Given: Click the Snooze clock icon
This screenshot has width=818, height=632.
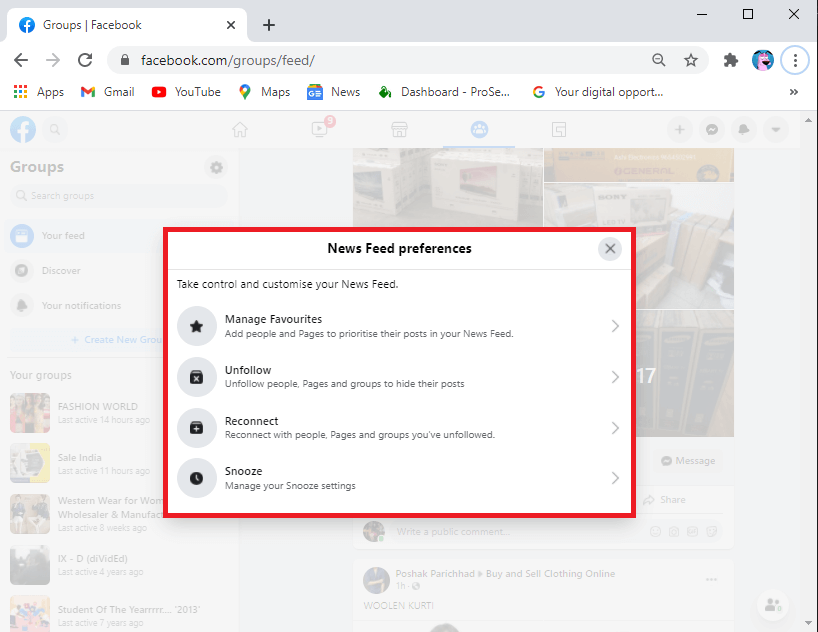Looking at the screenshot, I should point(197,478).
